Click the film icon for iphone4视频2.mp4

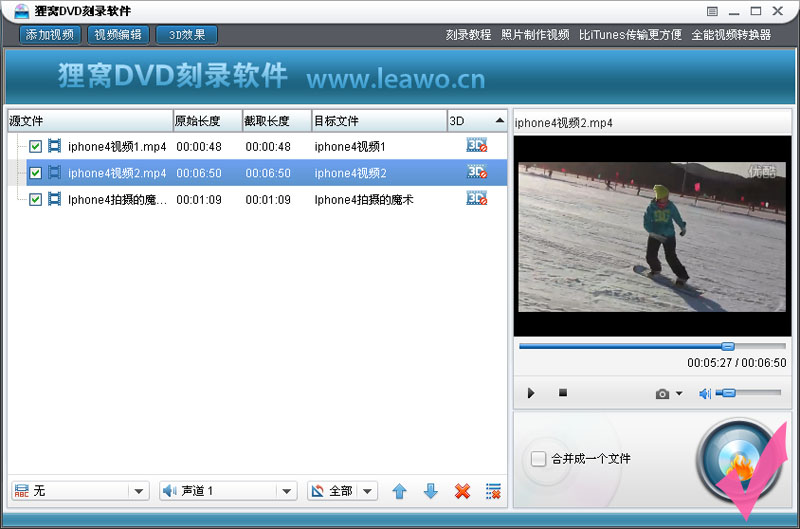(x=54, y=173)
